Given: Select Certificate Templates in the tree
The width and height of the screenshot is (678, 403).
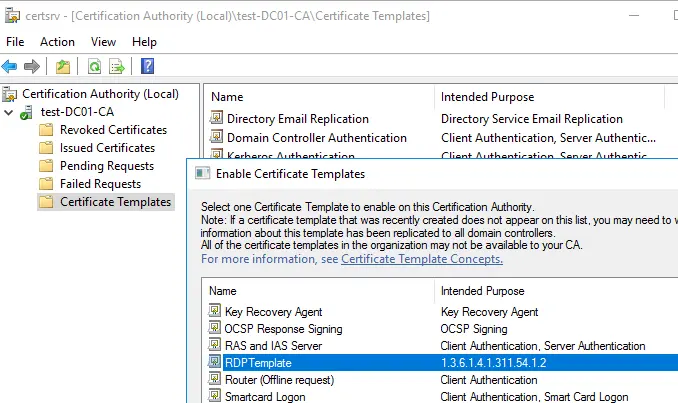Looking at the screenshot, I should [115, 202].
